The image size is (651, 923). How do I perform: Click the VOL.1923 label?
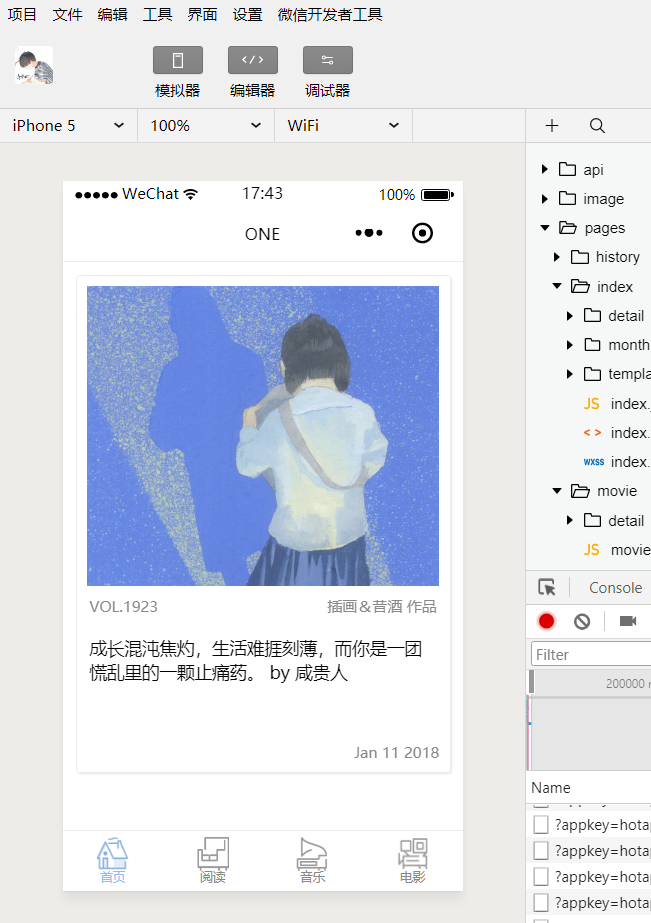(x=124, y=606)
